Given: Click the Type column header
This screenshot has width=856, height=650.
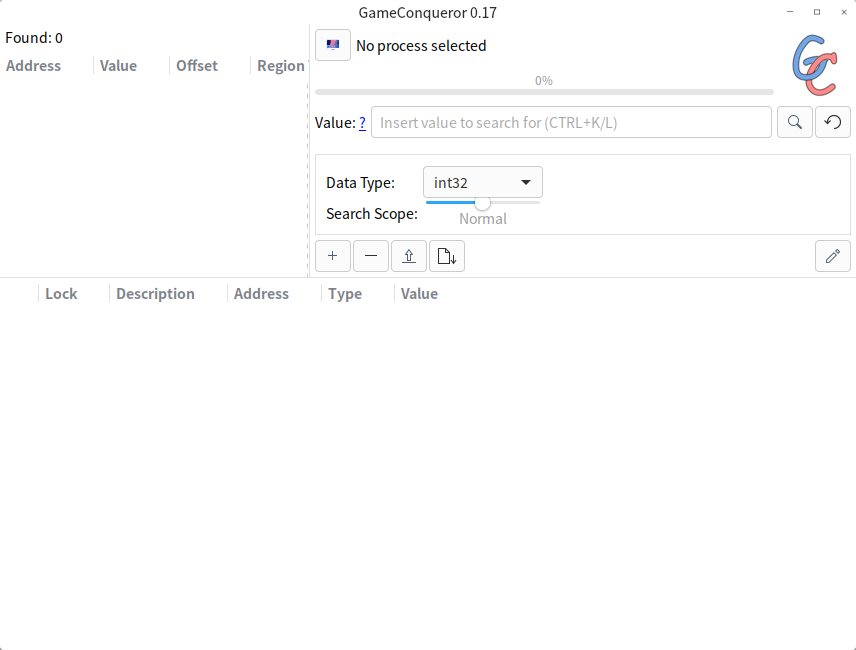Looking at the screenshot, I should point(345,294).
